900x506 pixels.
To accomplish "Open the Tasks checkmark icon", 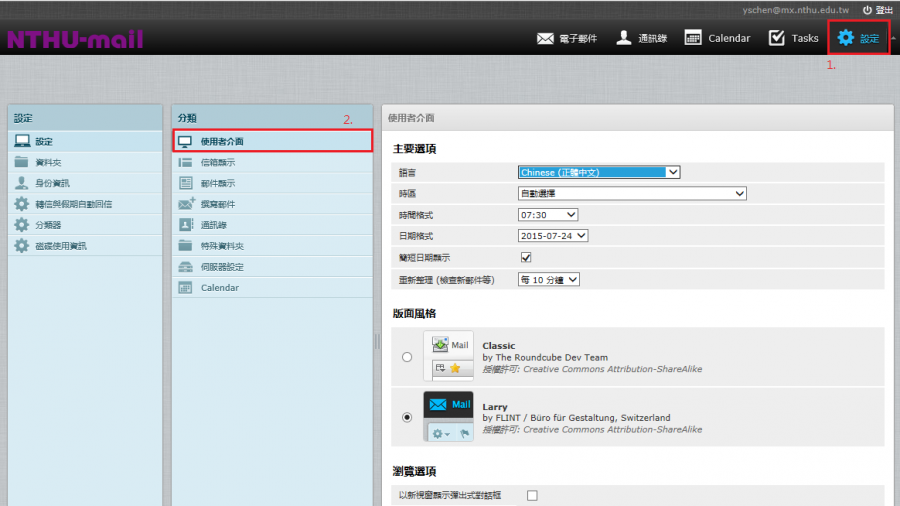I will [776, 38].
